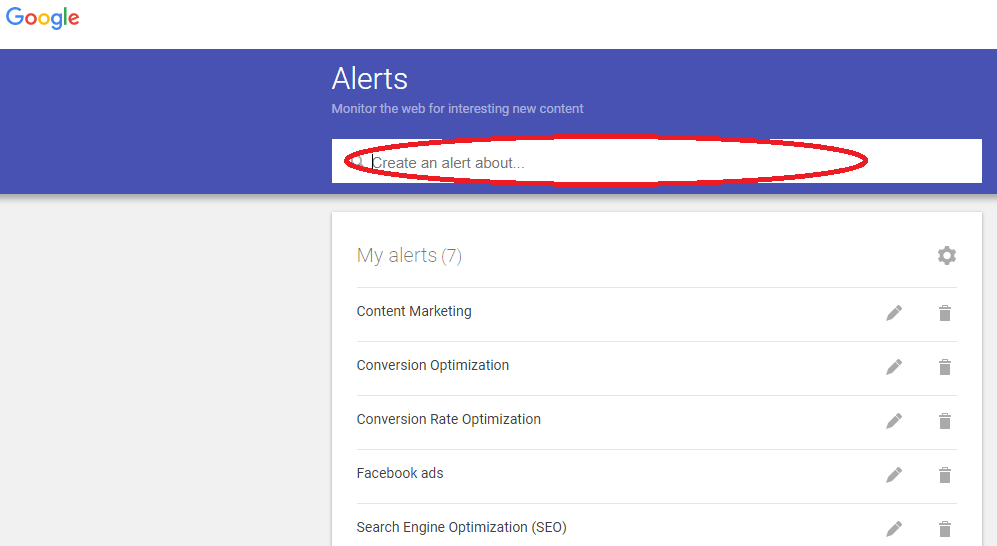Open the My alerts settings gear
997x546 pixels.
[x=947, y=256]
